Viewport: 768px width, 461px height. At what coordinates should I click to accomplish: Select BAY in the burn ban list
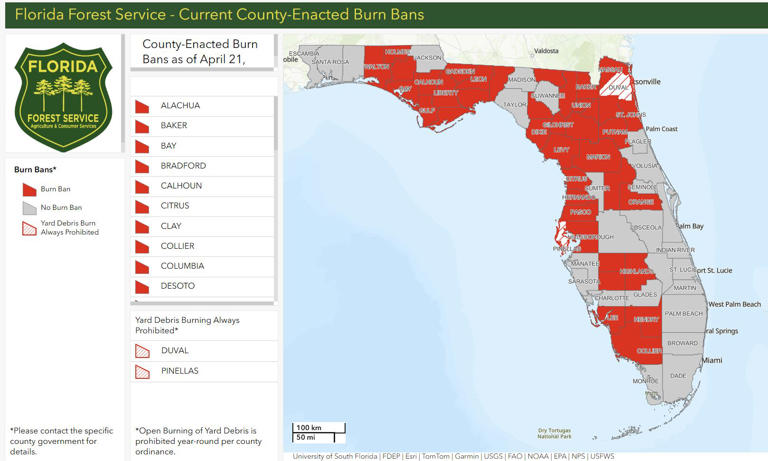(x=202, y=146)
